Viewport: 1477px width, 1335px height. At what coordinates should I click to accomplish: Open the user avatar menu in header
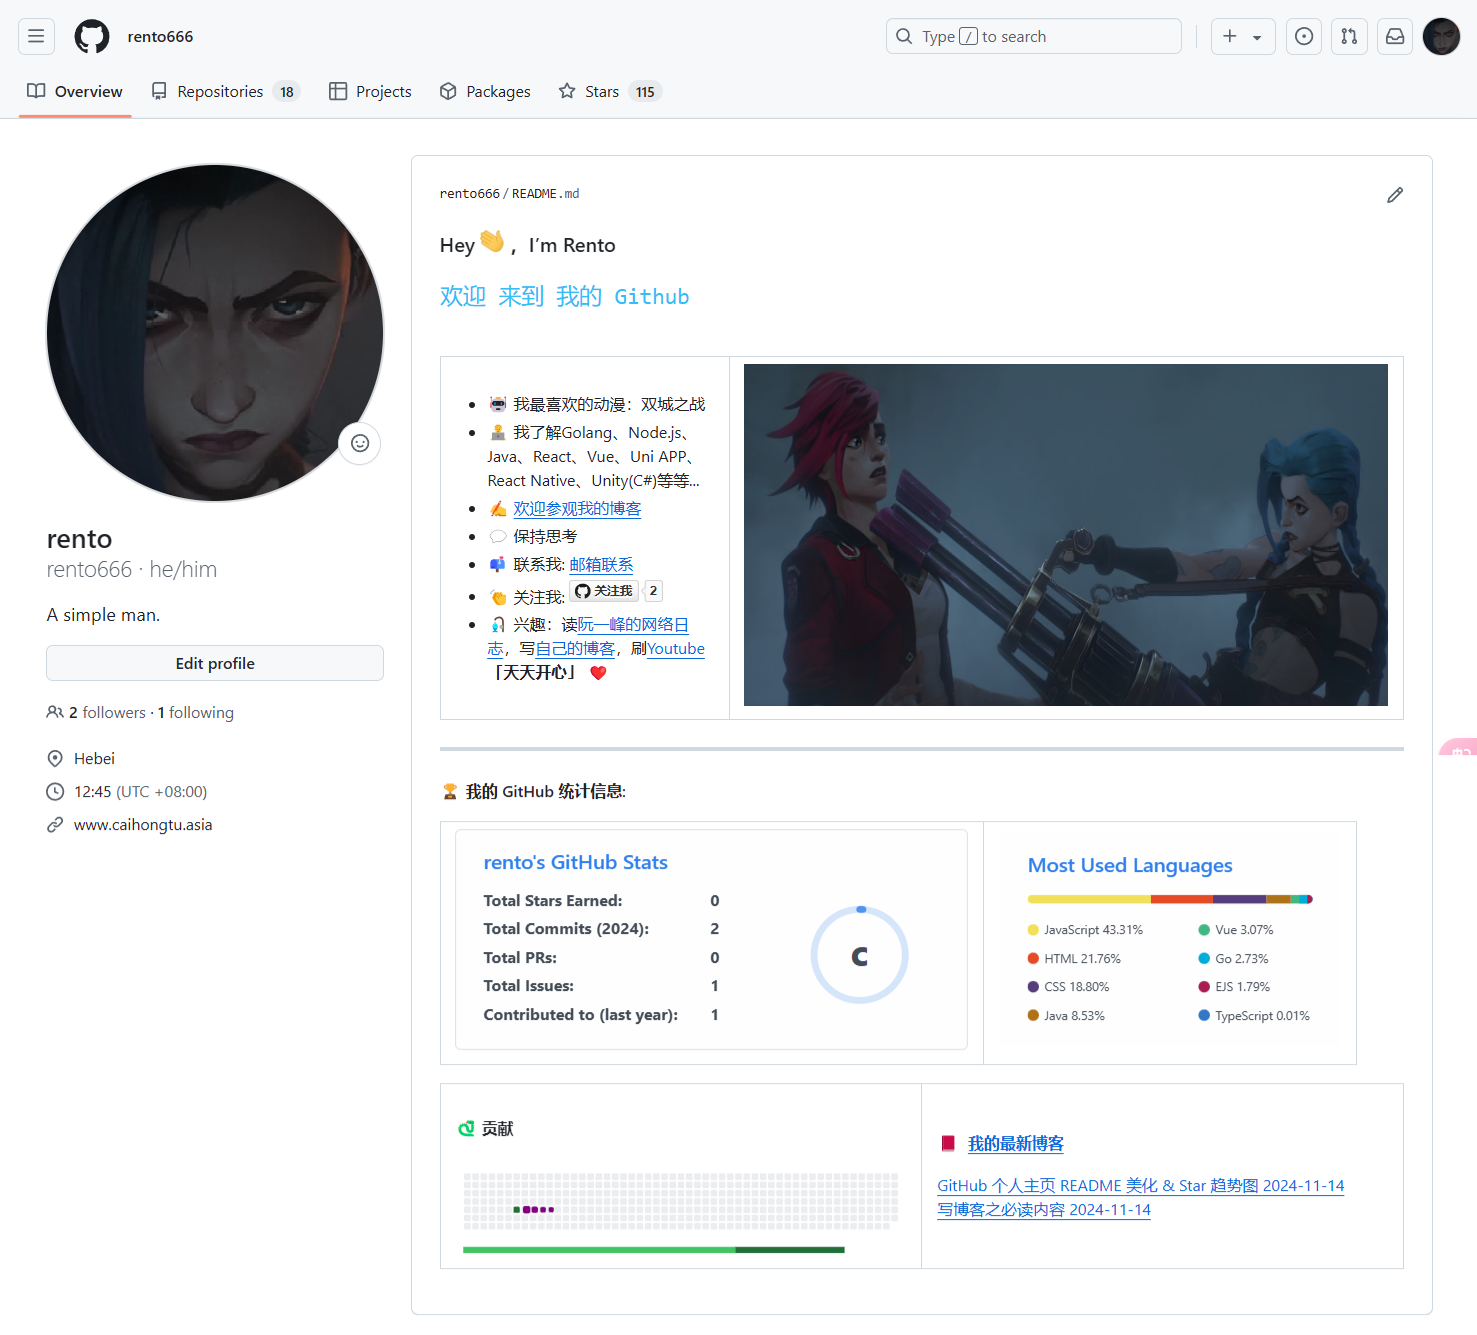pyautogui.click(x=1441, y=36)
